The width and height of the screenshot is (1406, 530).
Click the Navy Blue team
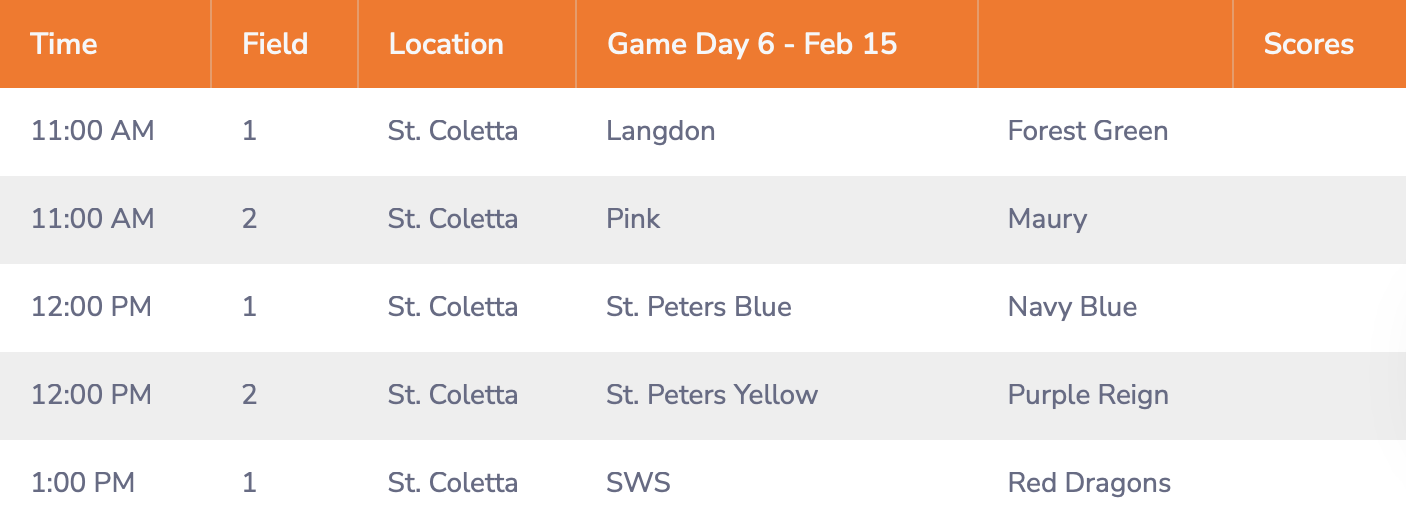pyautogui.click(x=1072, y=307)
